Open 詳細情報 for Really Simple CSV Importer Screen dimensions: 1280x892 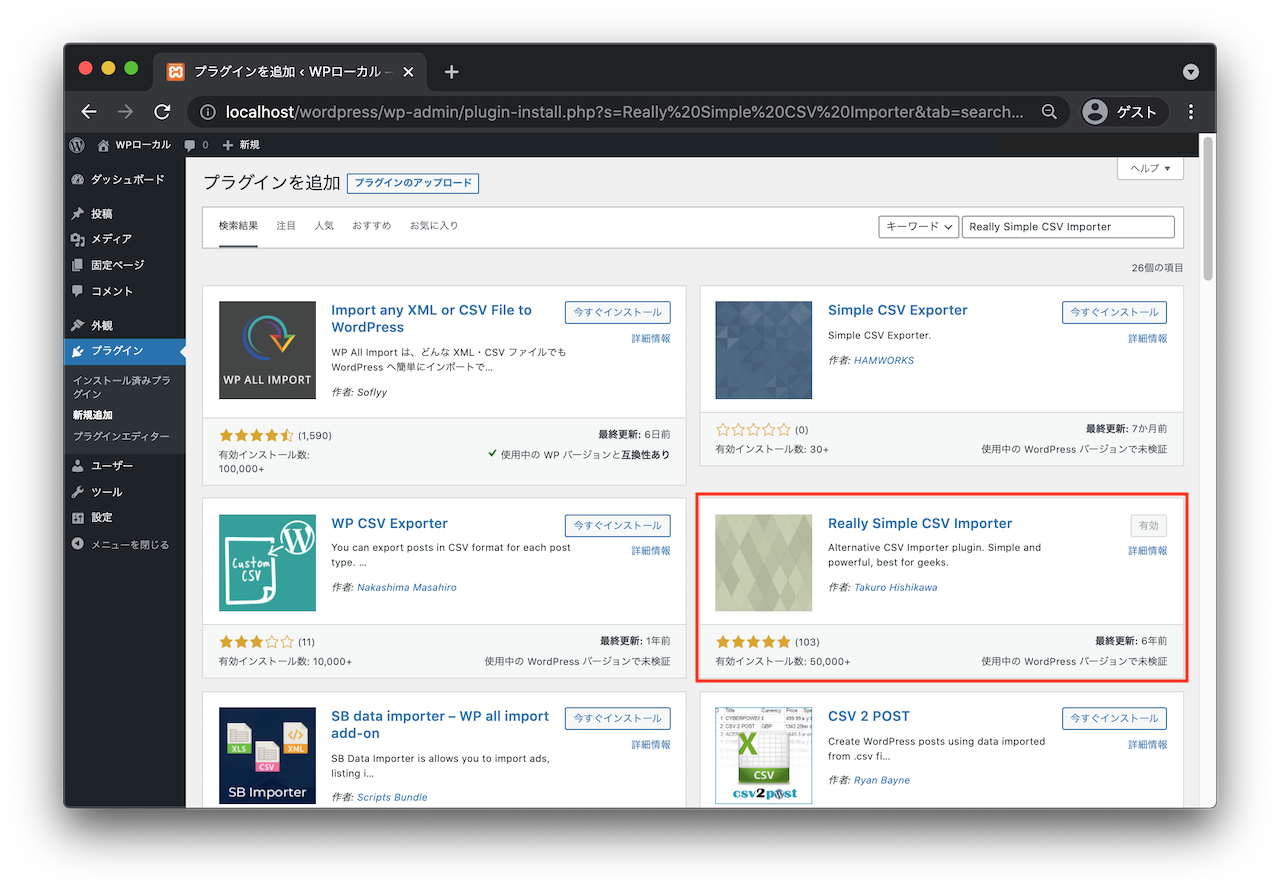[1147, 551]
